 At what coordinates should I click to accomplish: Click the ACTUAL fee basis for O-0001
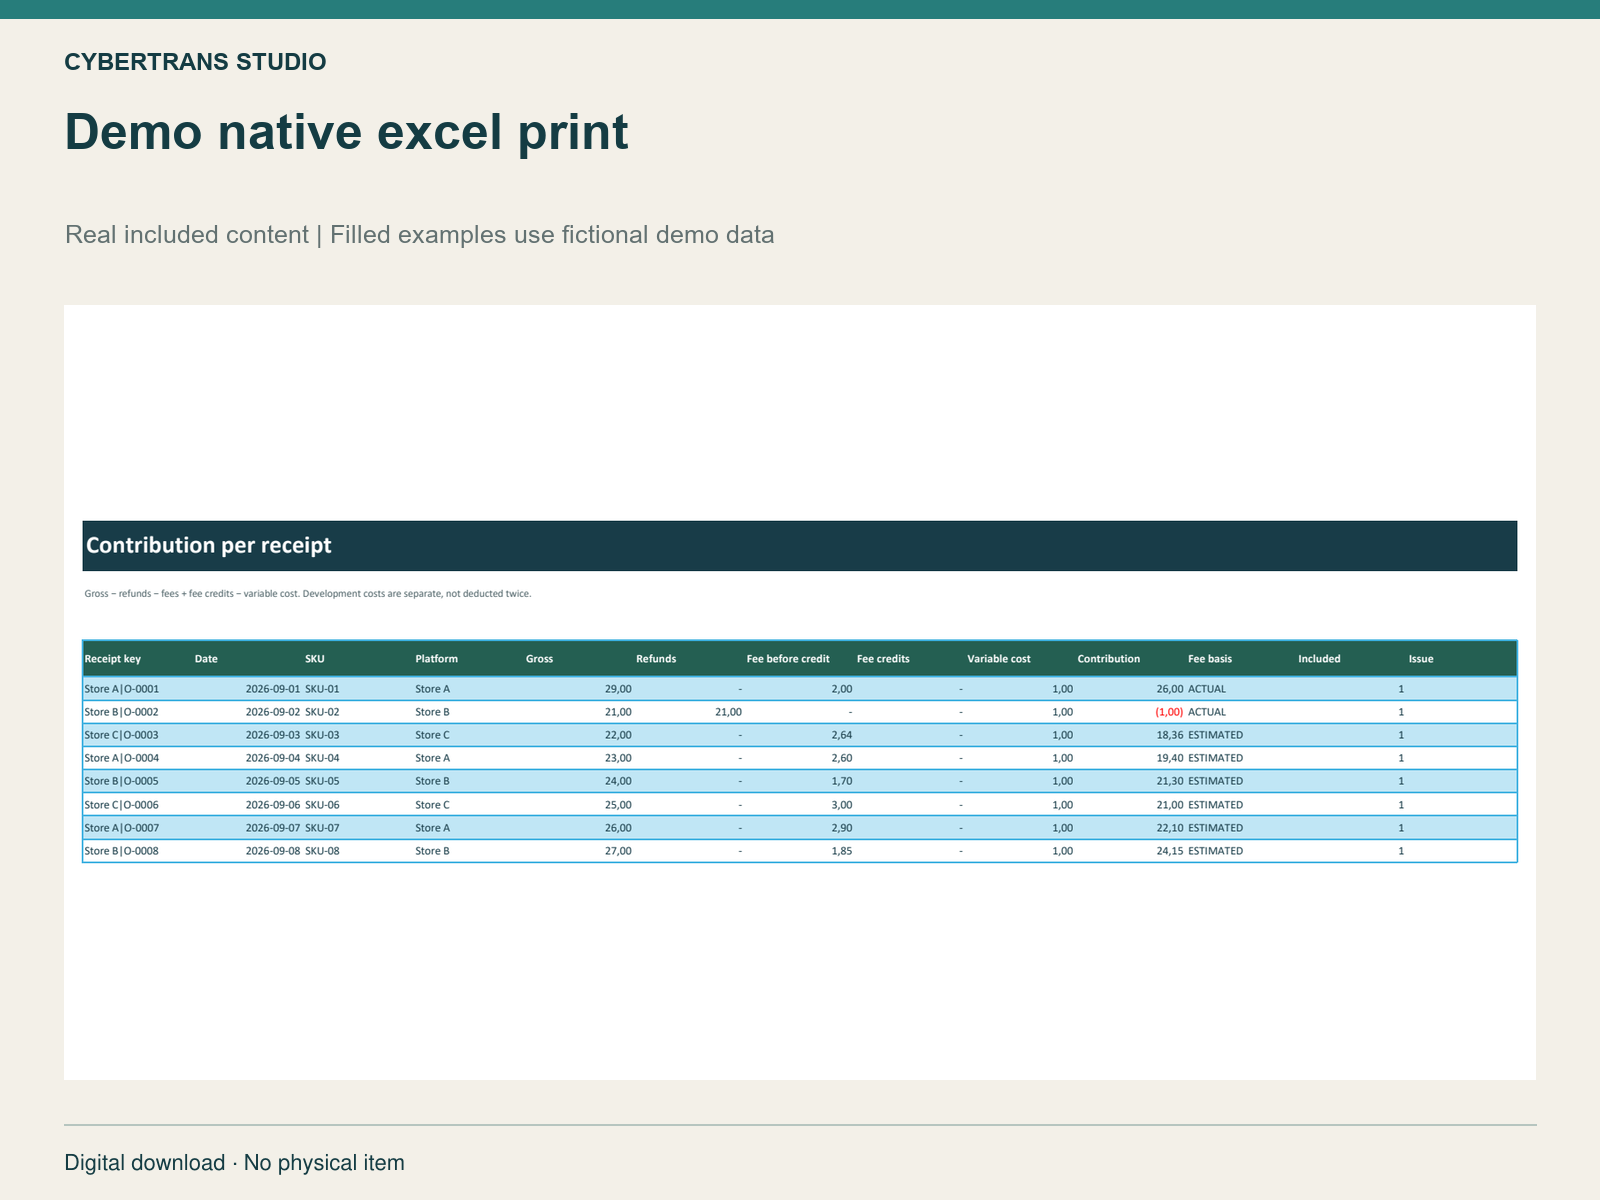click(x=1207, y=689)
